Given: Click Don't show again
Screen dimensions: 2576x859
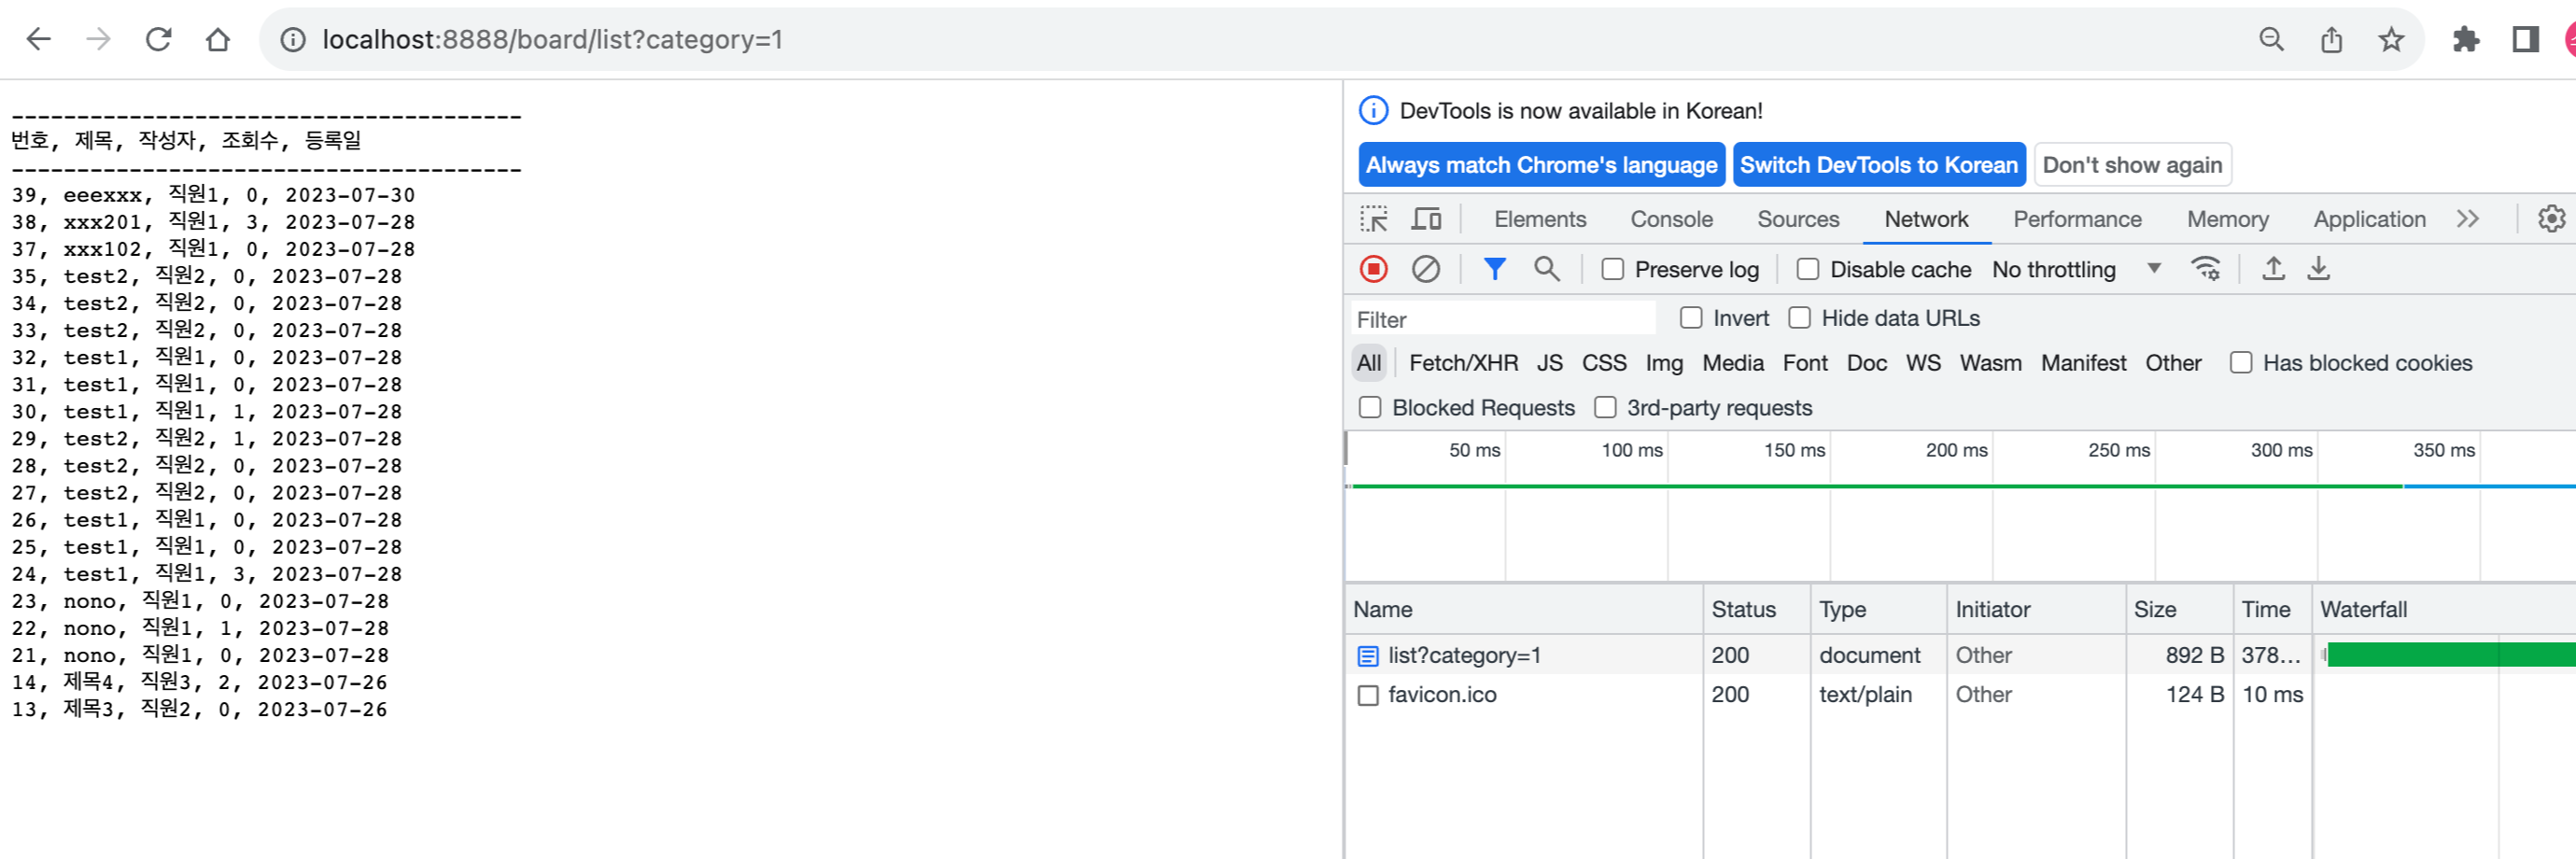Looking at the screenshot, I should [x=2132, y=165].
